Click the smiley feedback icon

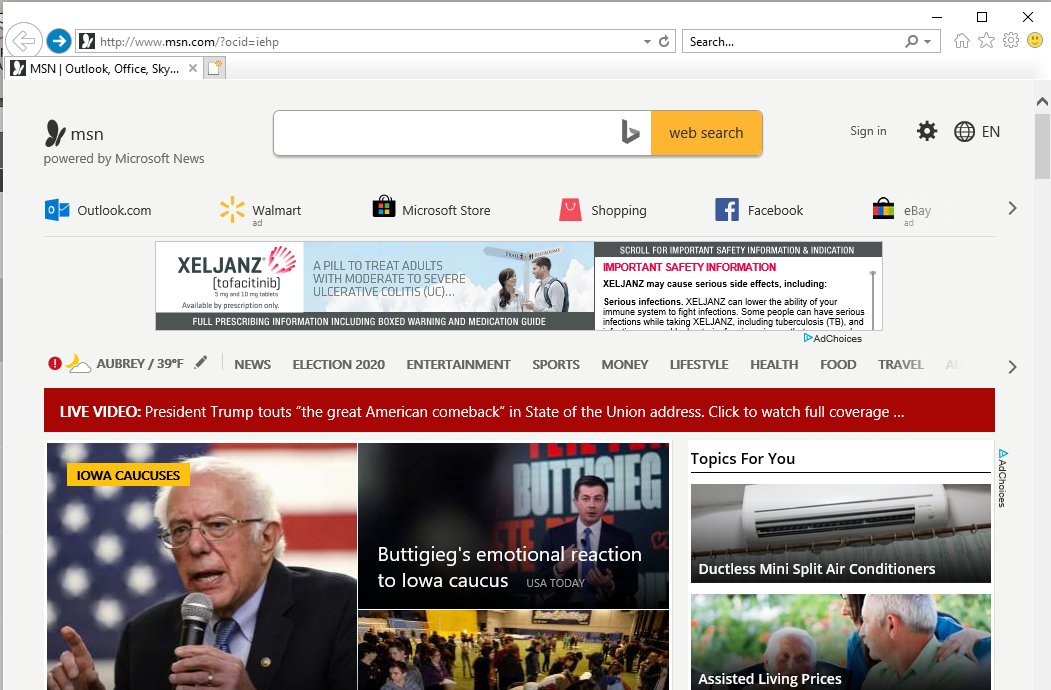(x=1035, y=41)
